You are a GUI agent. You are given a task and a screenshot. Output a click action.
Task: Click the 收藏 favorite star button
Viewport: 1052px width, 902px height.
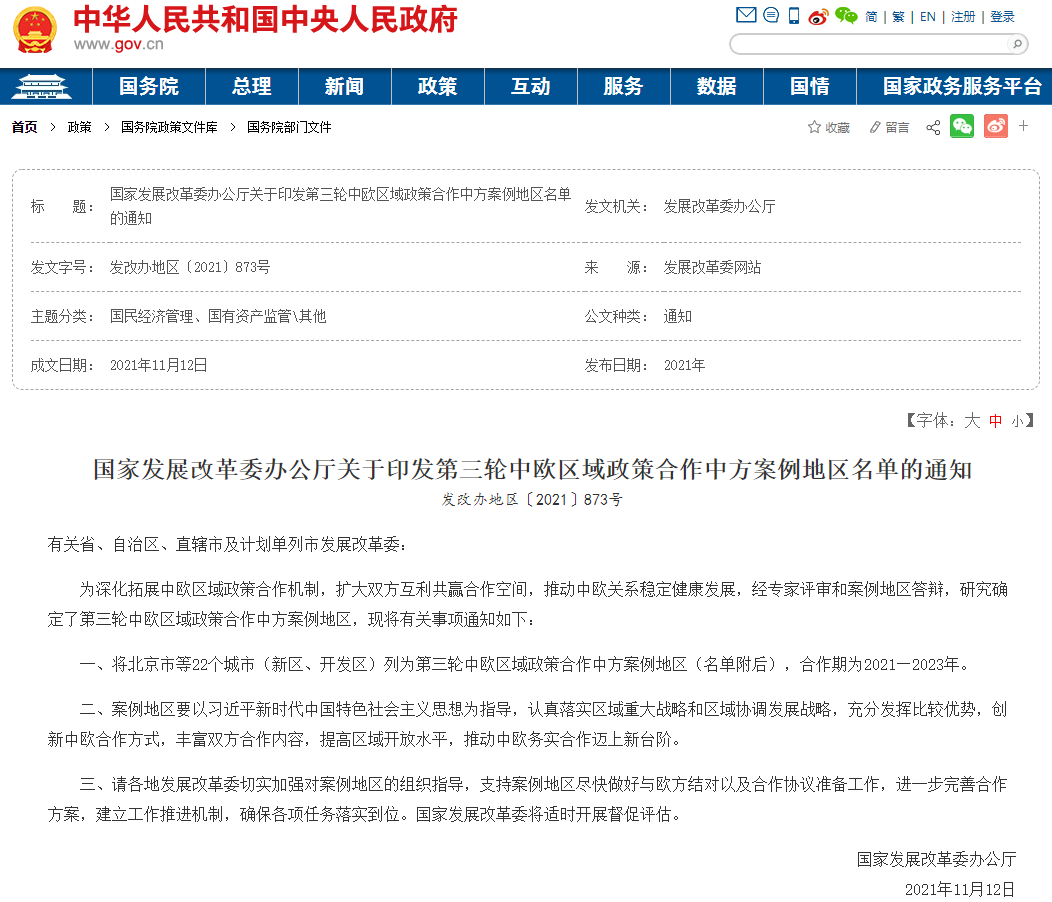[x=829, y=127]
